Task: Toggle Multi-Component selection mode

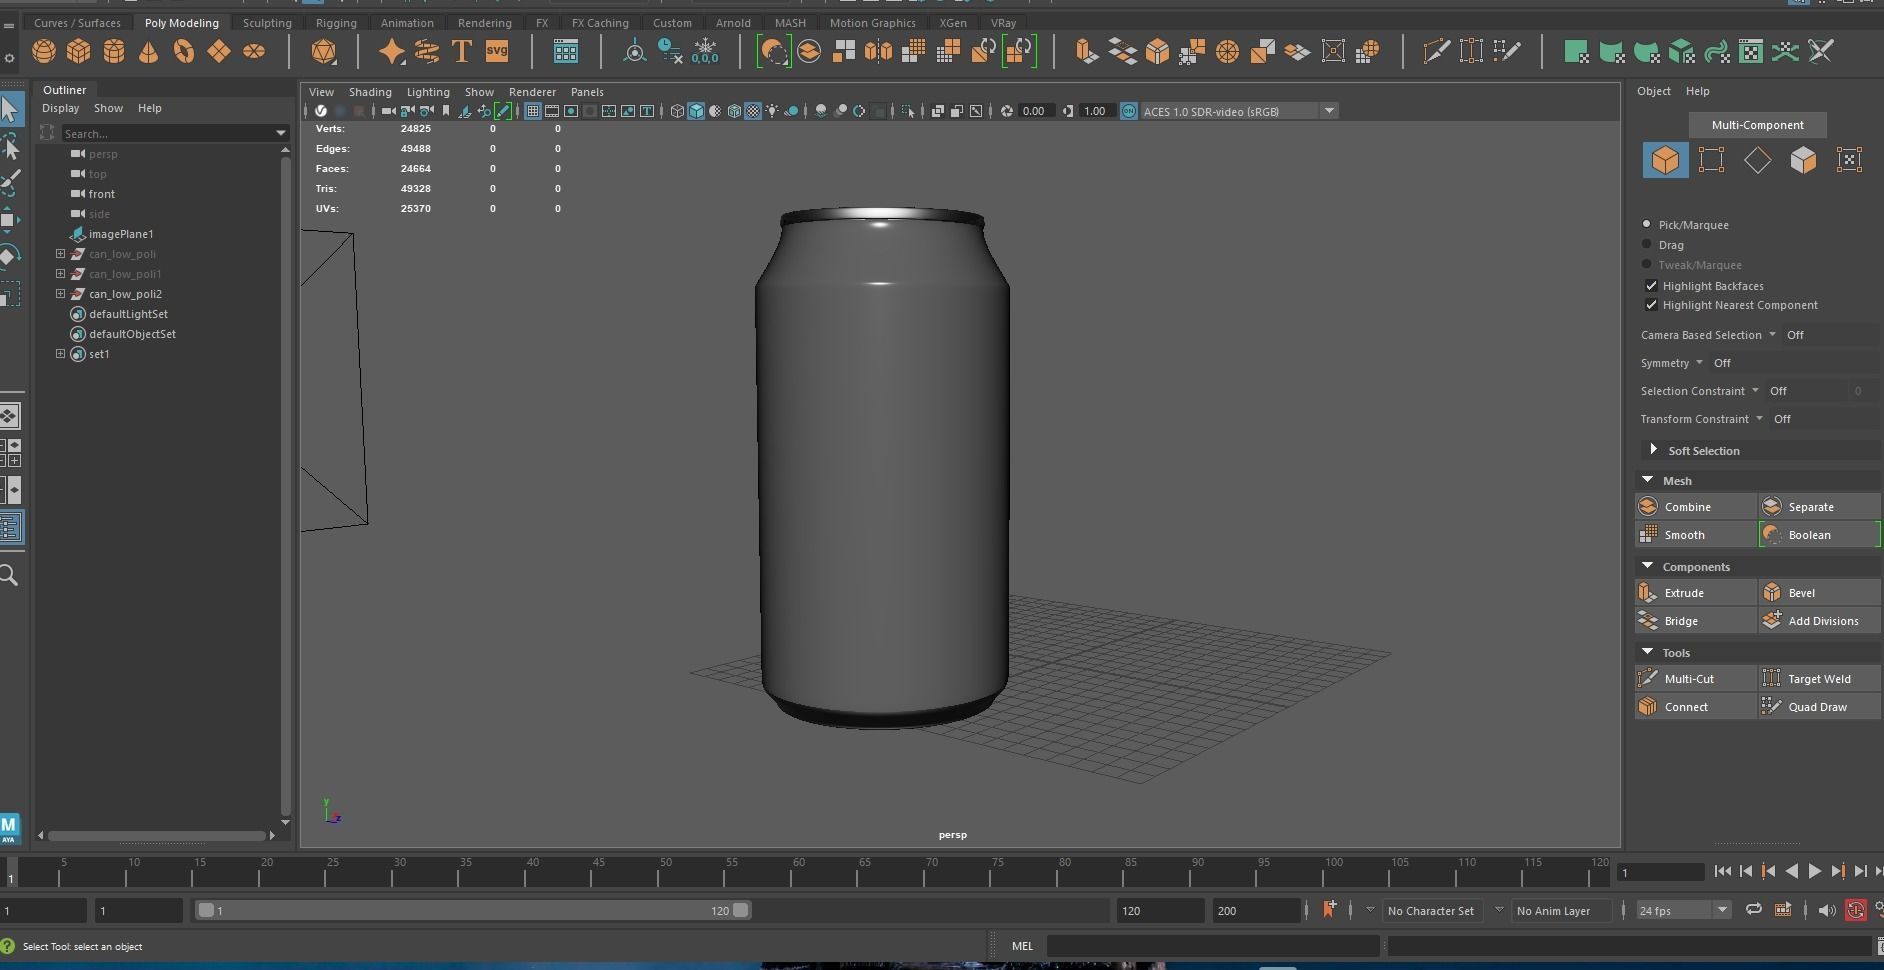Action: 1757,125
